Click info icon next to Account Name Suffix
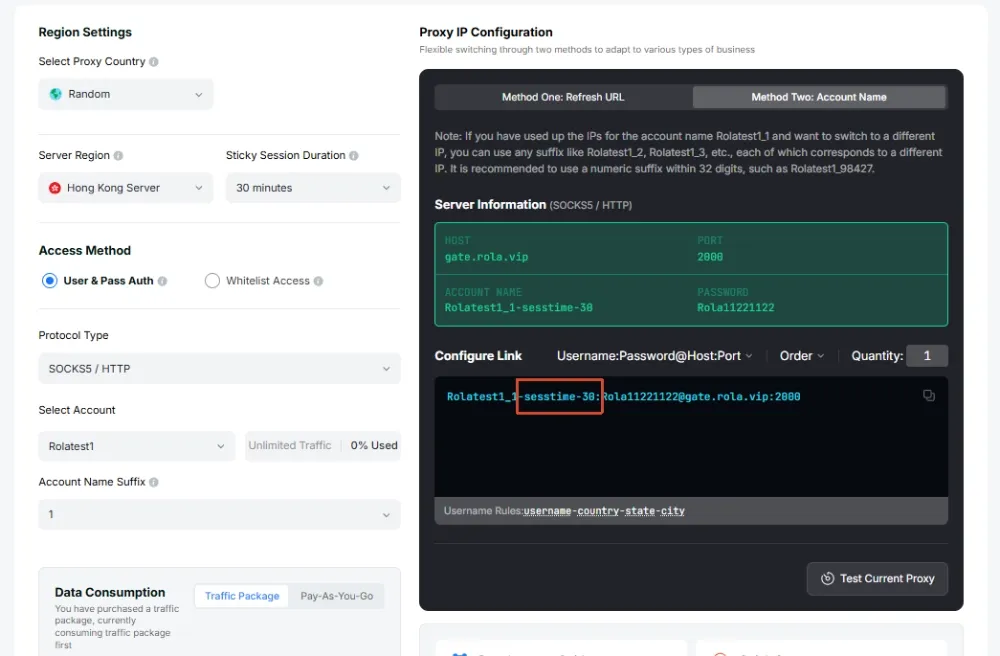Image resolution: width=1000 pixels, height=656 pixels. pos(154,483)
